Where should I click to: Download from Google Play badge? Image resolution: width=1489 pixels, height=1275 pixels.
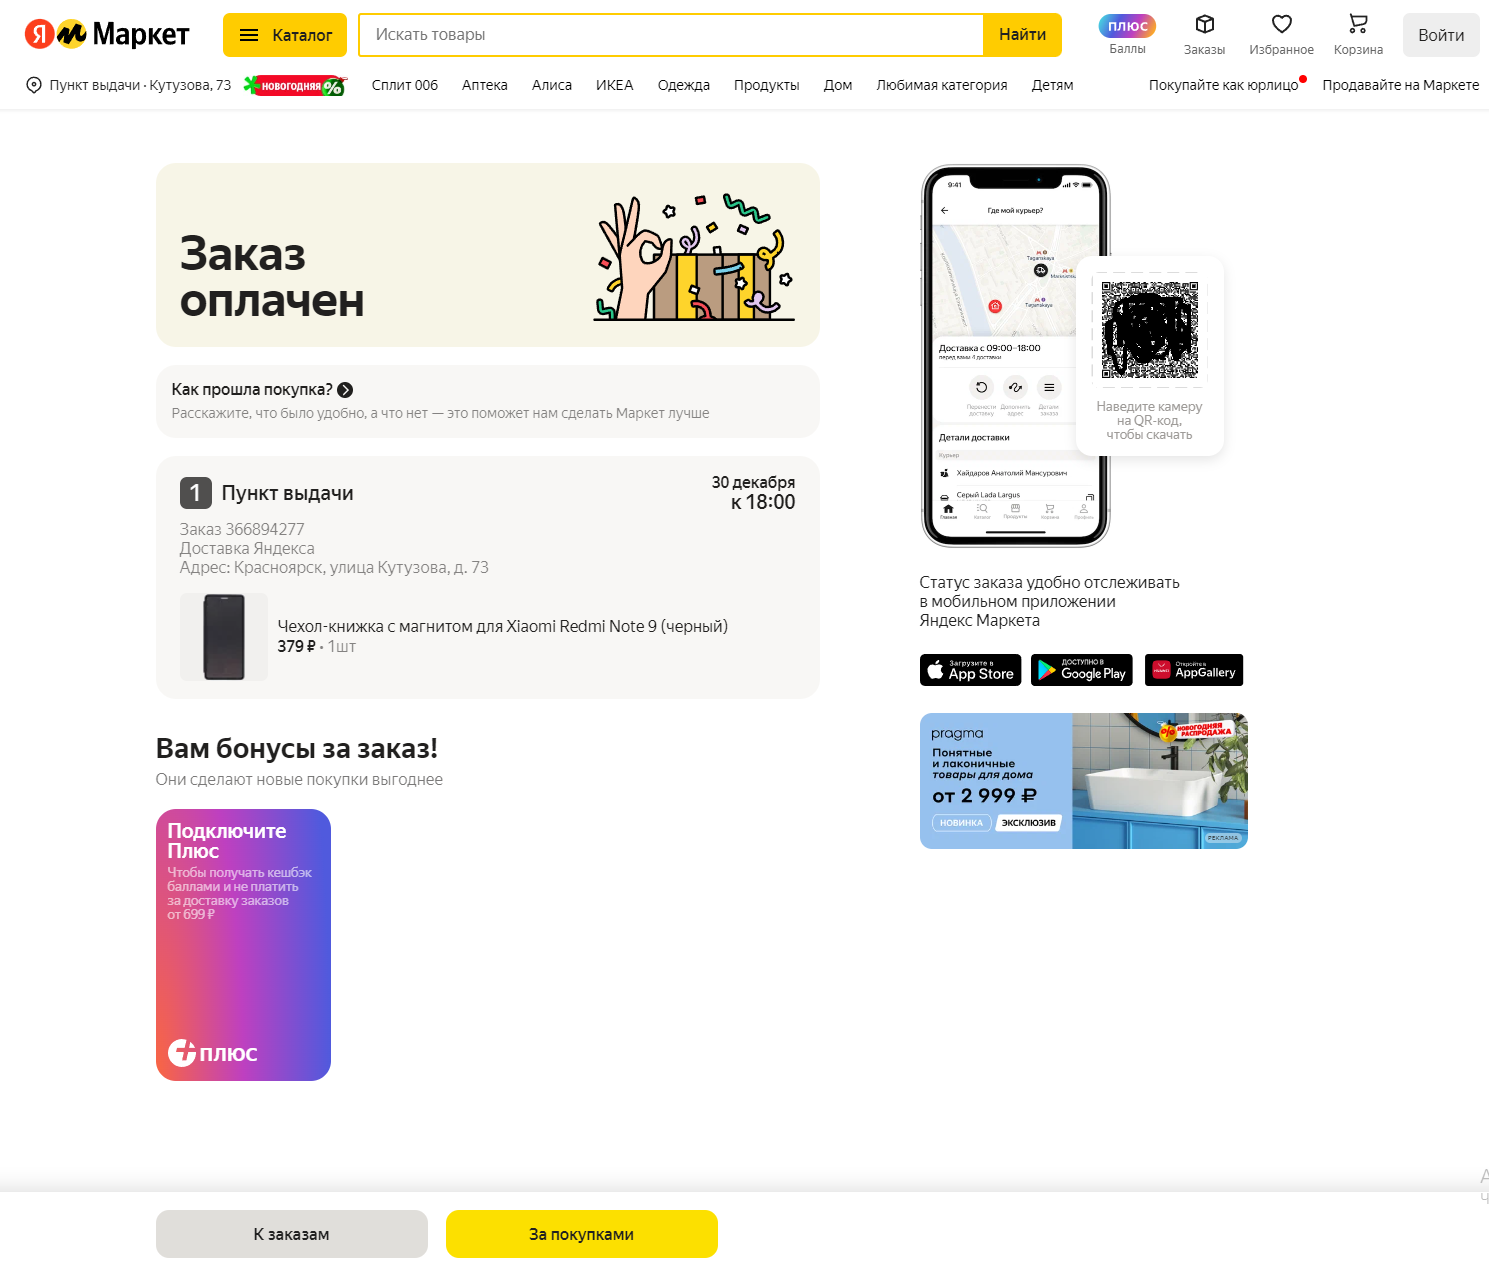[1082, 670]
